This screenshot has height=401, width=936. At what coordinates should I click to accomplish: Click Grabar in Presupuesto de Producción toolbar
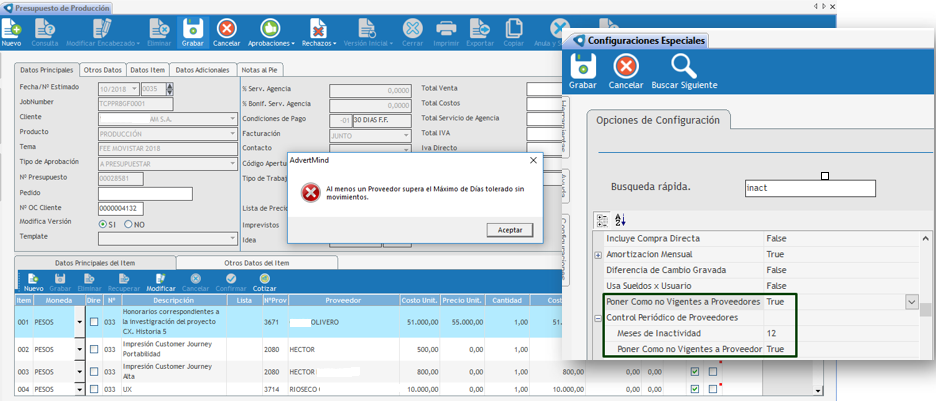point(192,31)
